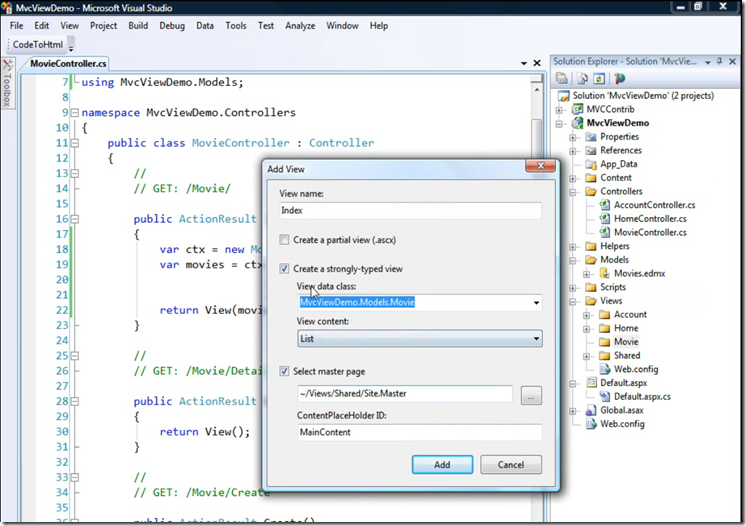Viewport: 746px width, 526px height.
Task: Click the References node icon
Action: coord(591,151)
